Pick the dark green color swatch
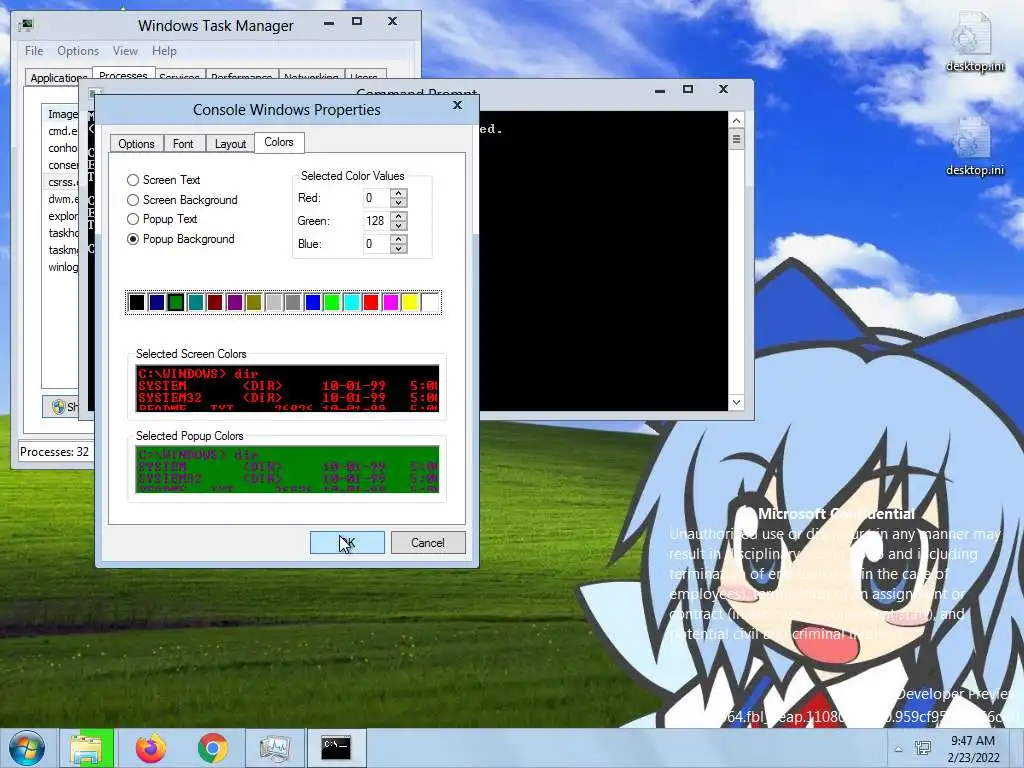Image resolution: width=1024 pixels, height=768 pixels. pos(176,302)
